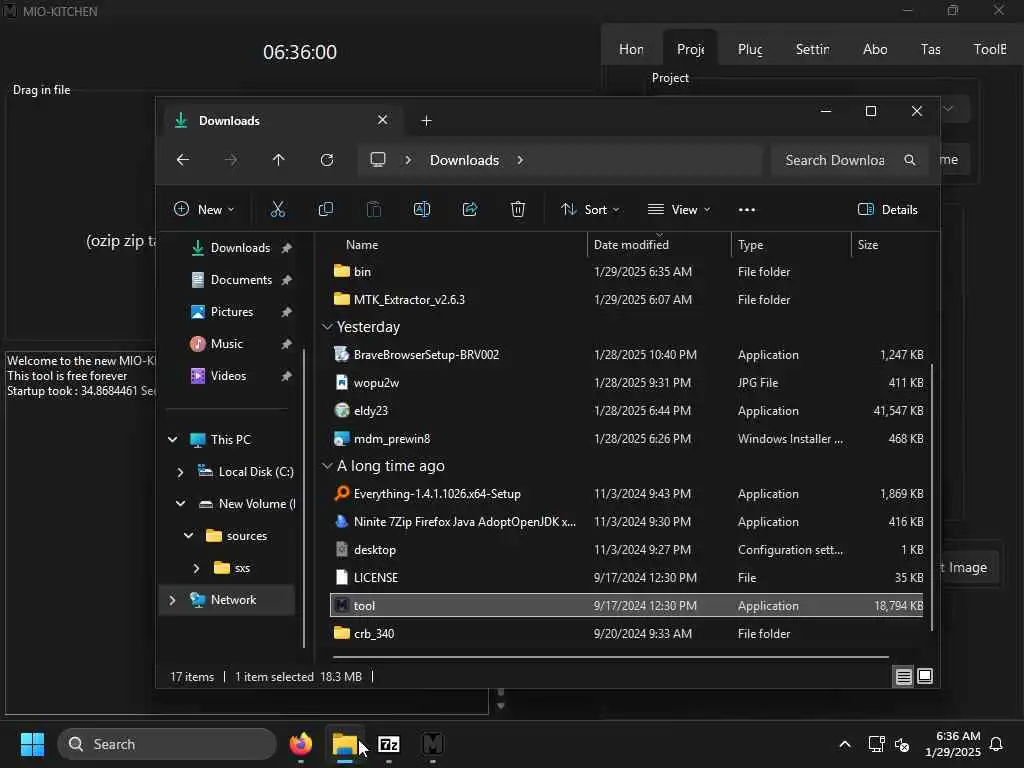The height and width of the screenshot is (768, 1024).
Task: Open 7-Zip from the taskbar
Action: click(x=389, y=744)
